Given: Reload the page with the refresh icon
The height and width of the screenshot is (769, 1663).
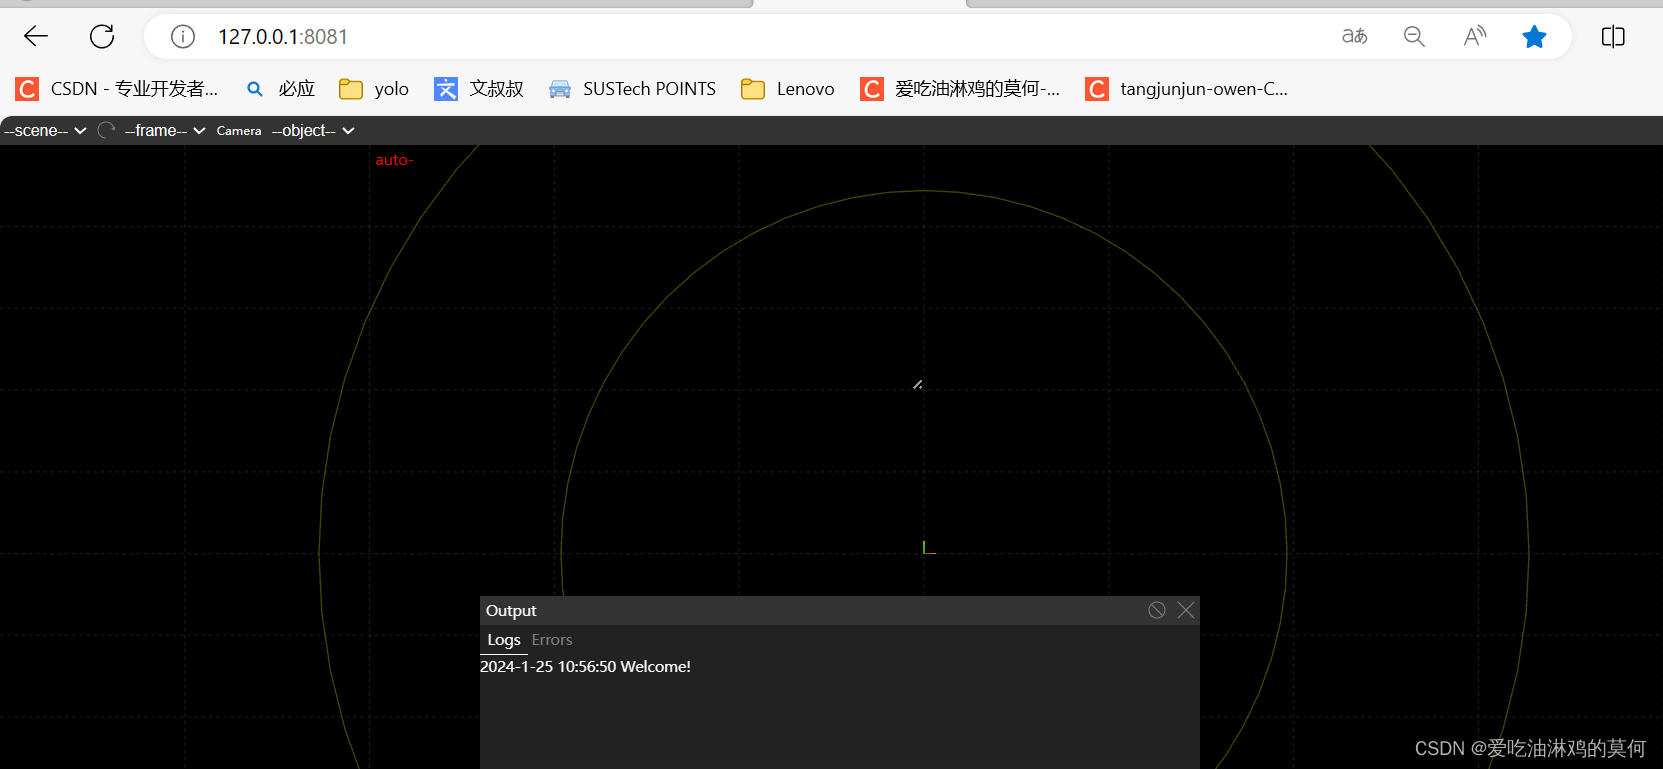Looking at the screenshot, I should coord(102,37).
